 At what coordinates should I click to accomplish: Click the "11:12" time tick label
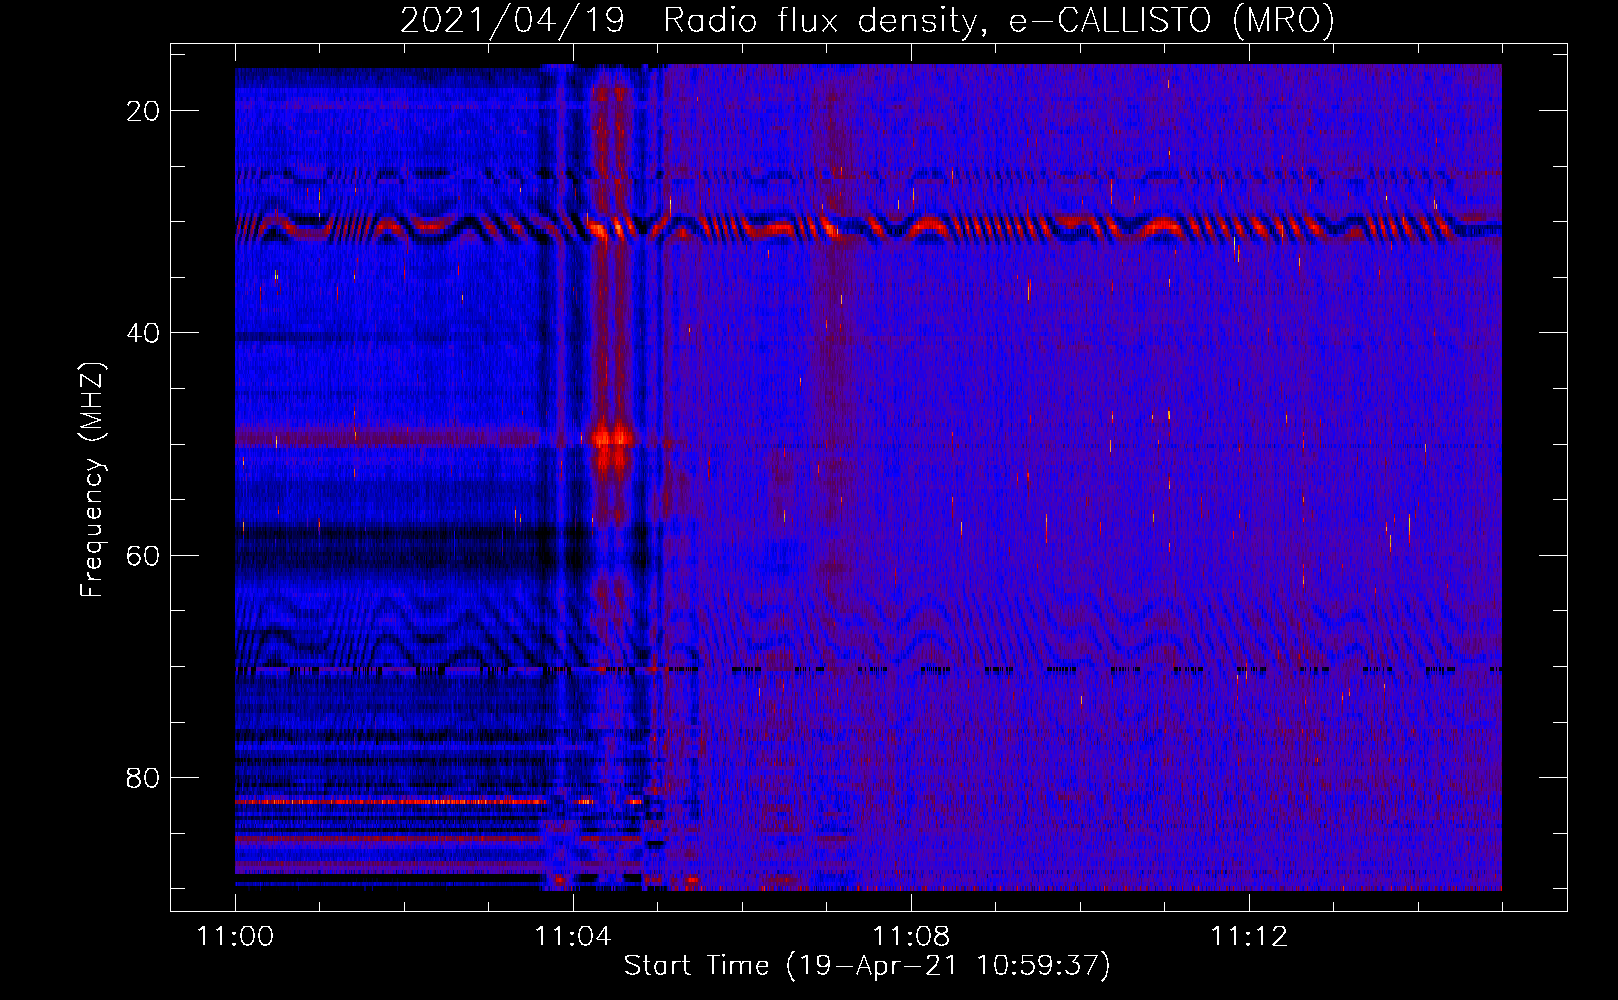(1249, 937)
